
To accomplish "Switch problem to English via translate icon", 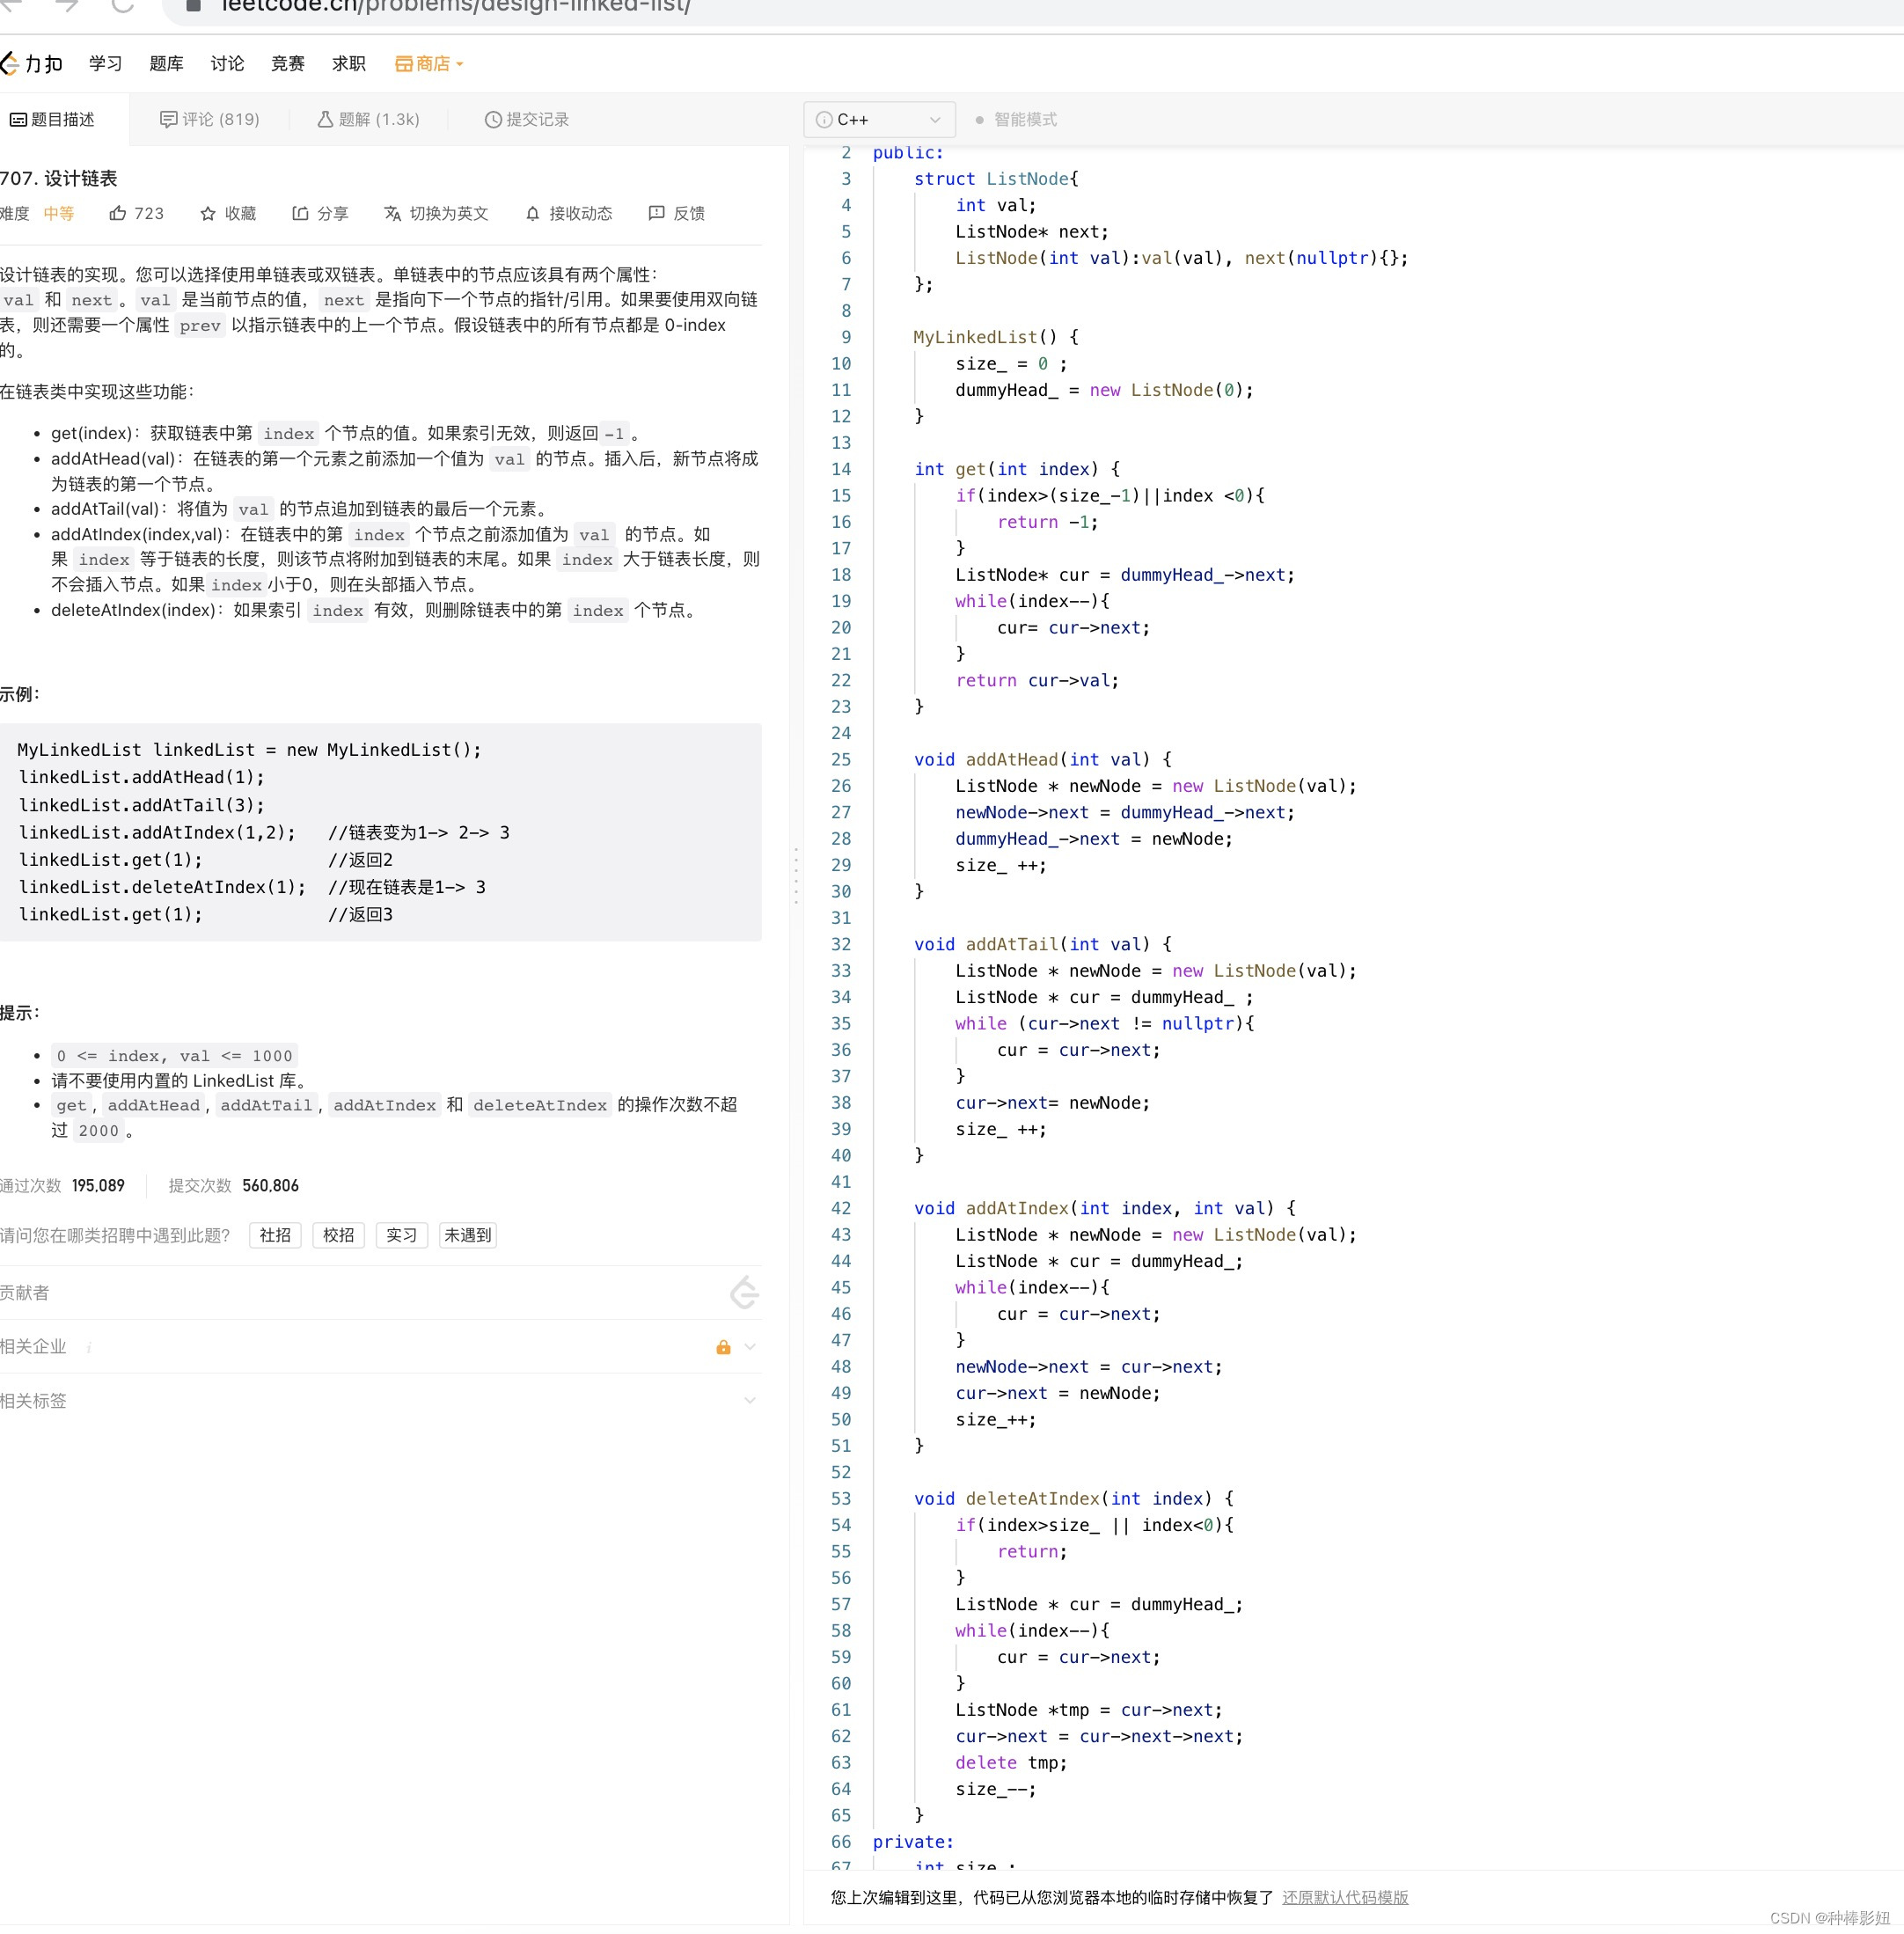I will (392, 213).
